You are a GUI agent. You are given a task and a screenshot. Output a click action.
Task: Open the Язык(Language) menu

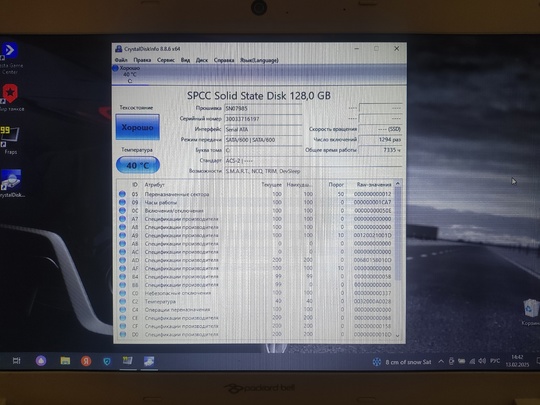pos(259,60)
